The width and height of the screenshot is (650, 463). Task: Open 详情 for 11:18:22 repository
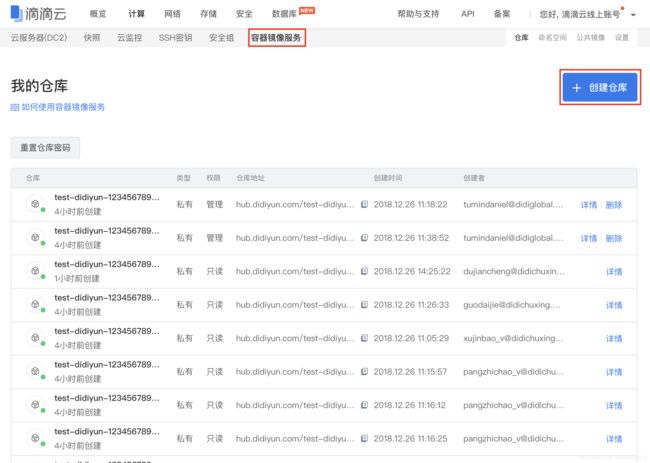point(589,205)
